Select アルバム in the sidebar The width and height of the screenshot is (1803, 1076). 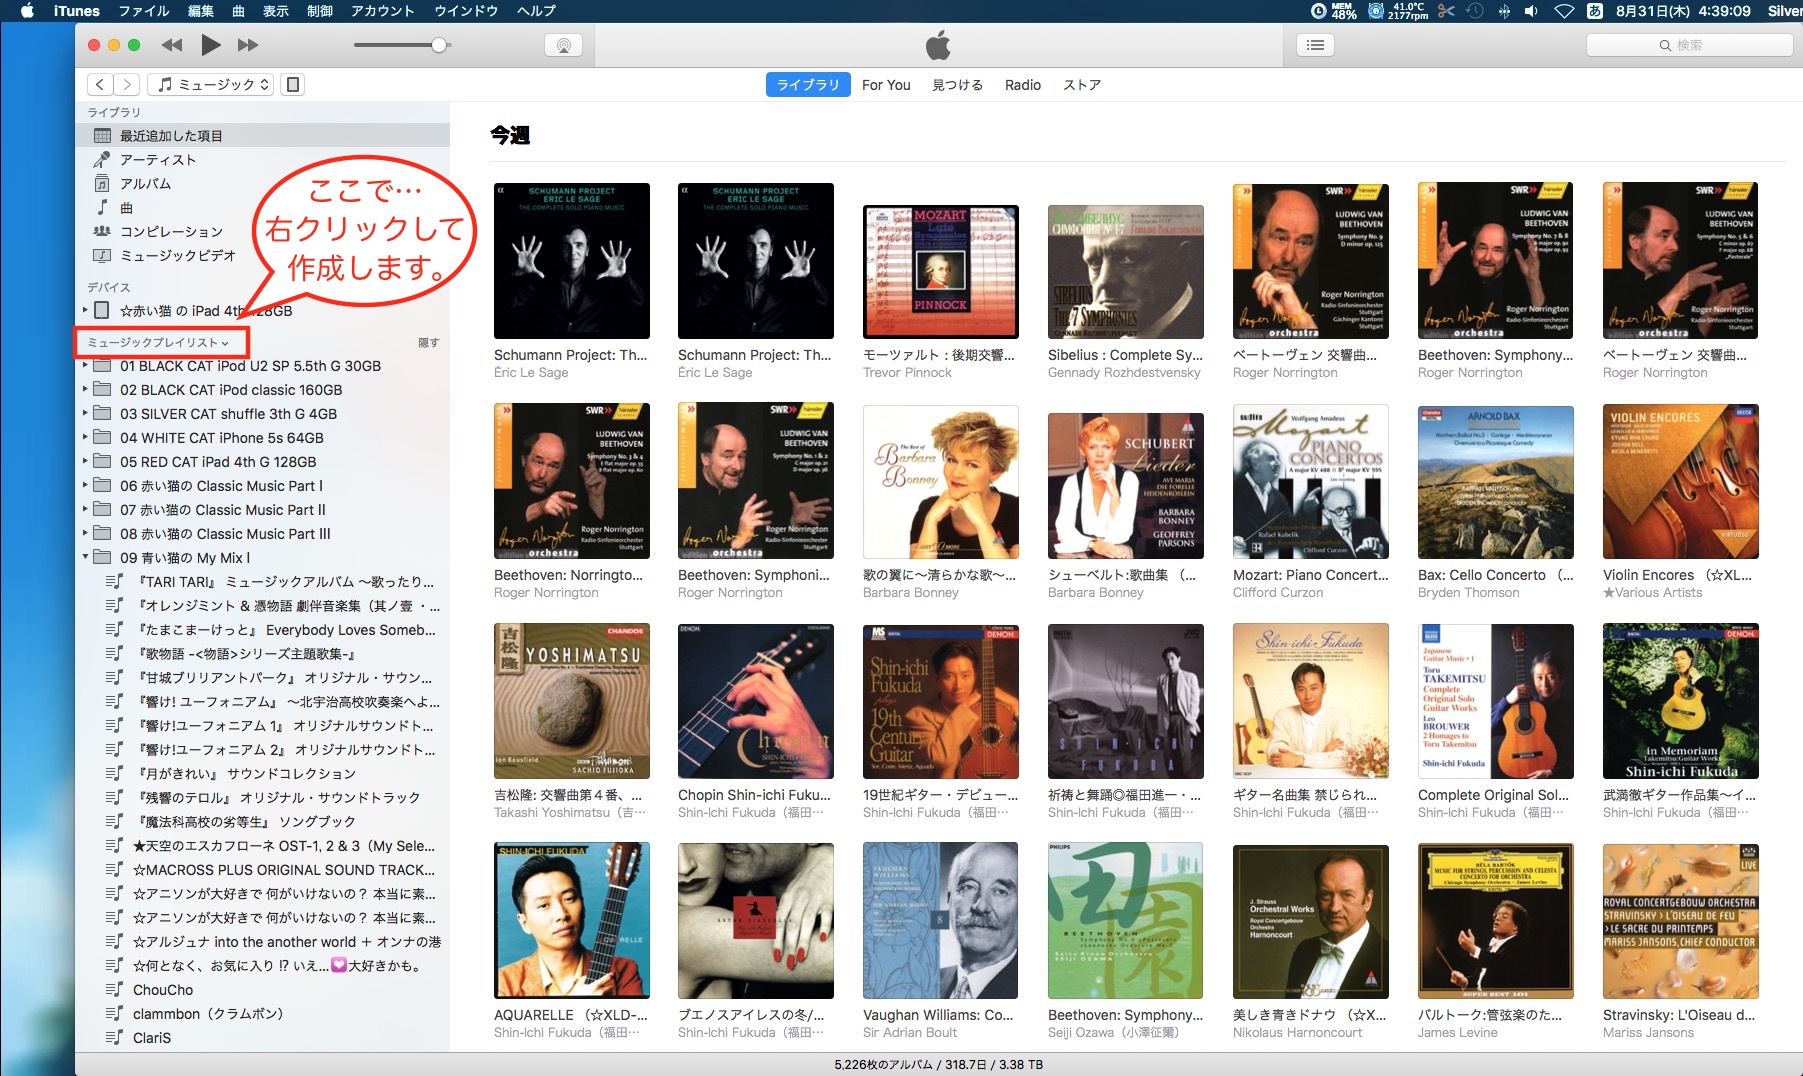click(263, 184)
